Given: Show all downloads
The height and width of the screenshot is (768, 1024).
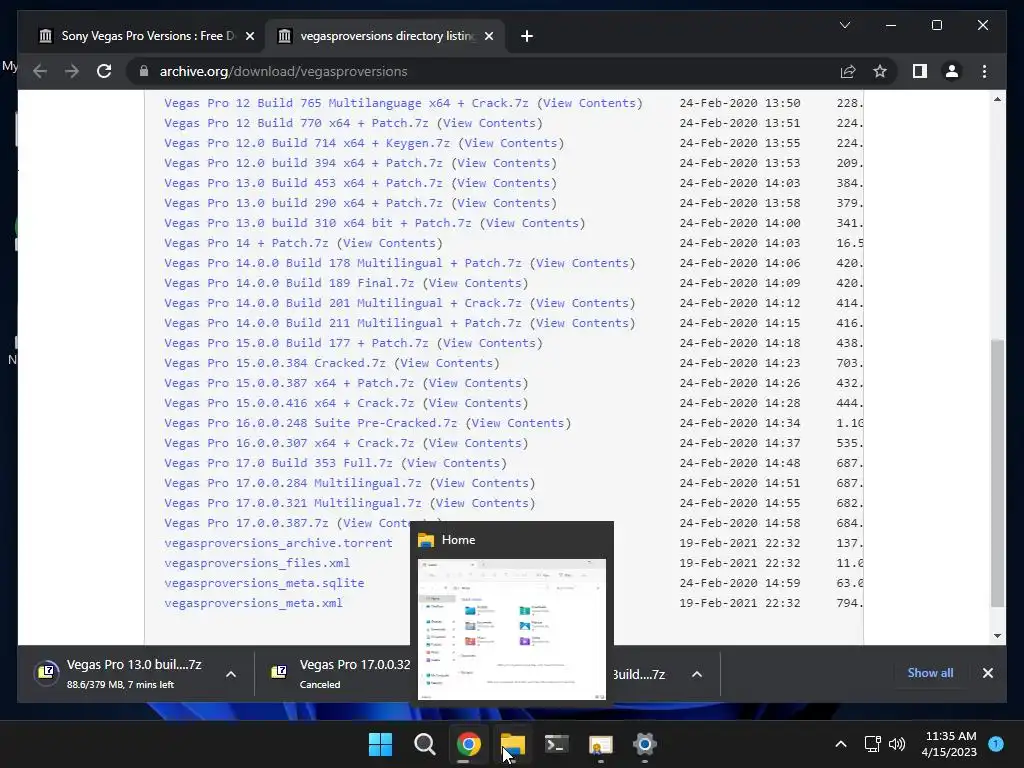Looking at the screenshot, I should coord(930,673).
